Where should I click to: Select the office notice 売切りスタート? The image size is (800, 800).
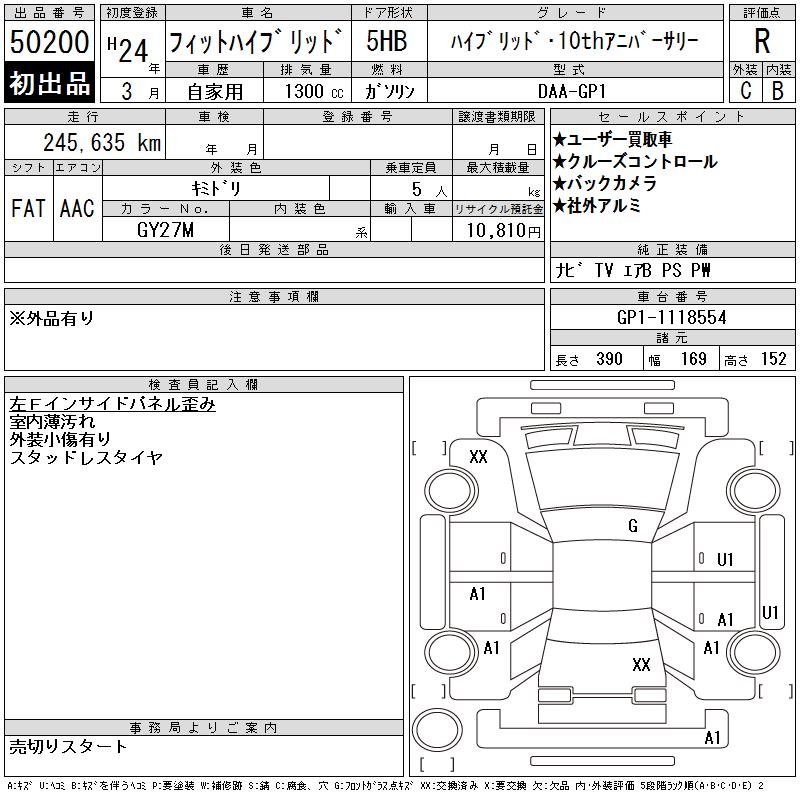[x=68, y=747]
